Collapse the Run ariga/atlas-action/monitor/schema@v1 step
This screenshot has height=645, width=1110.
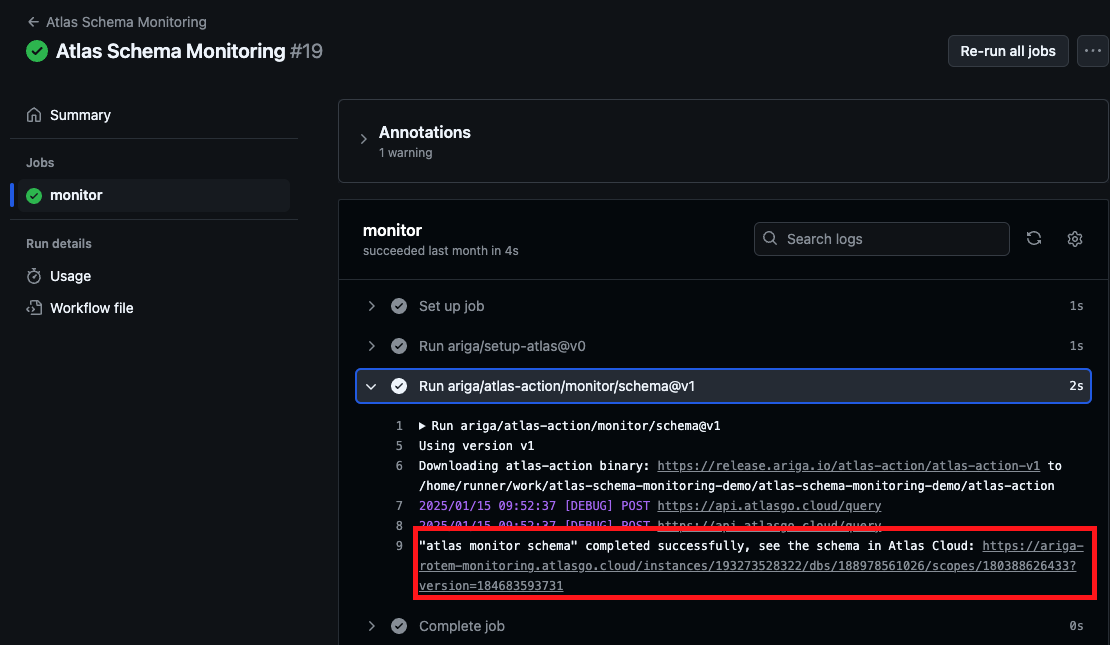371,386
